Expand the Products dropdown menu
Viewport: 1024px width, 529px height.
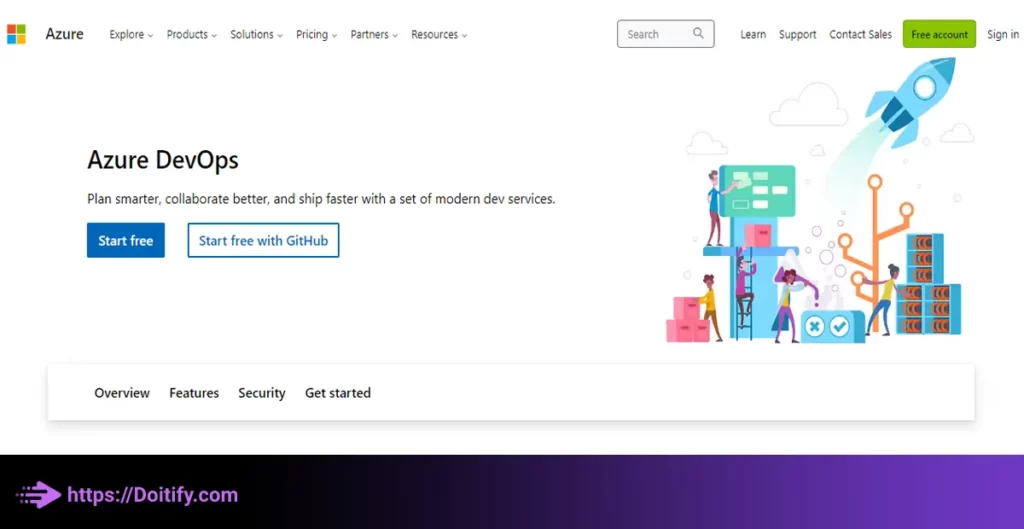191,35
